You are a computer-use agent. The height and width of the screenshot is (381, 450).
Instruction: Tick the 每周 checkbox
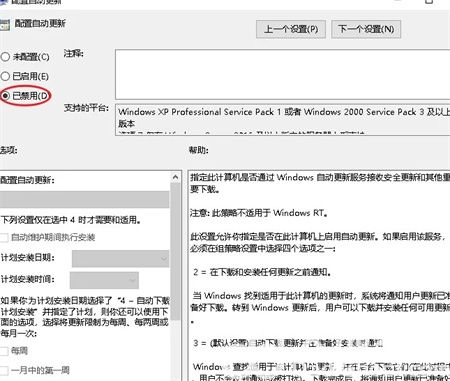click(4, 351)
